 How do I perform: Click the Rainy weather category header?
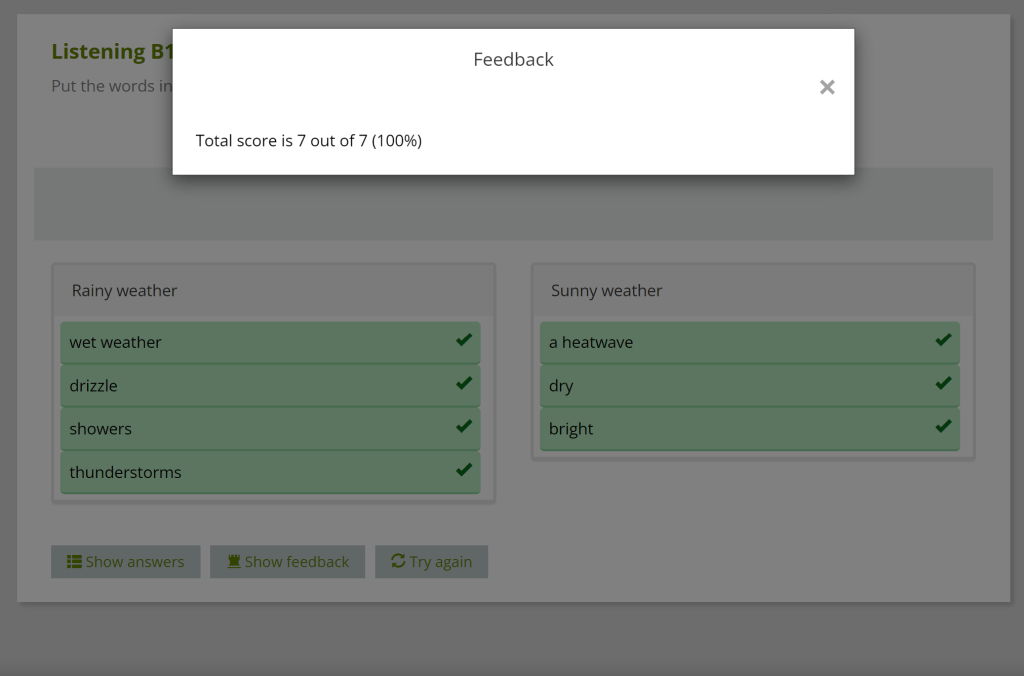pos(125,291)
